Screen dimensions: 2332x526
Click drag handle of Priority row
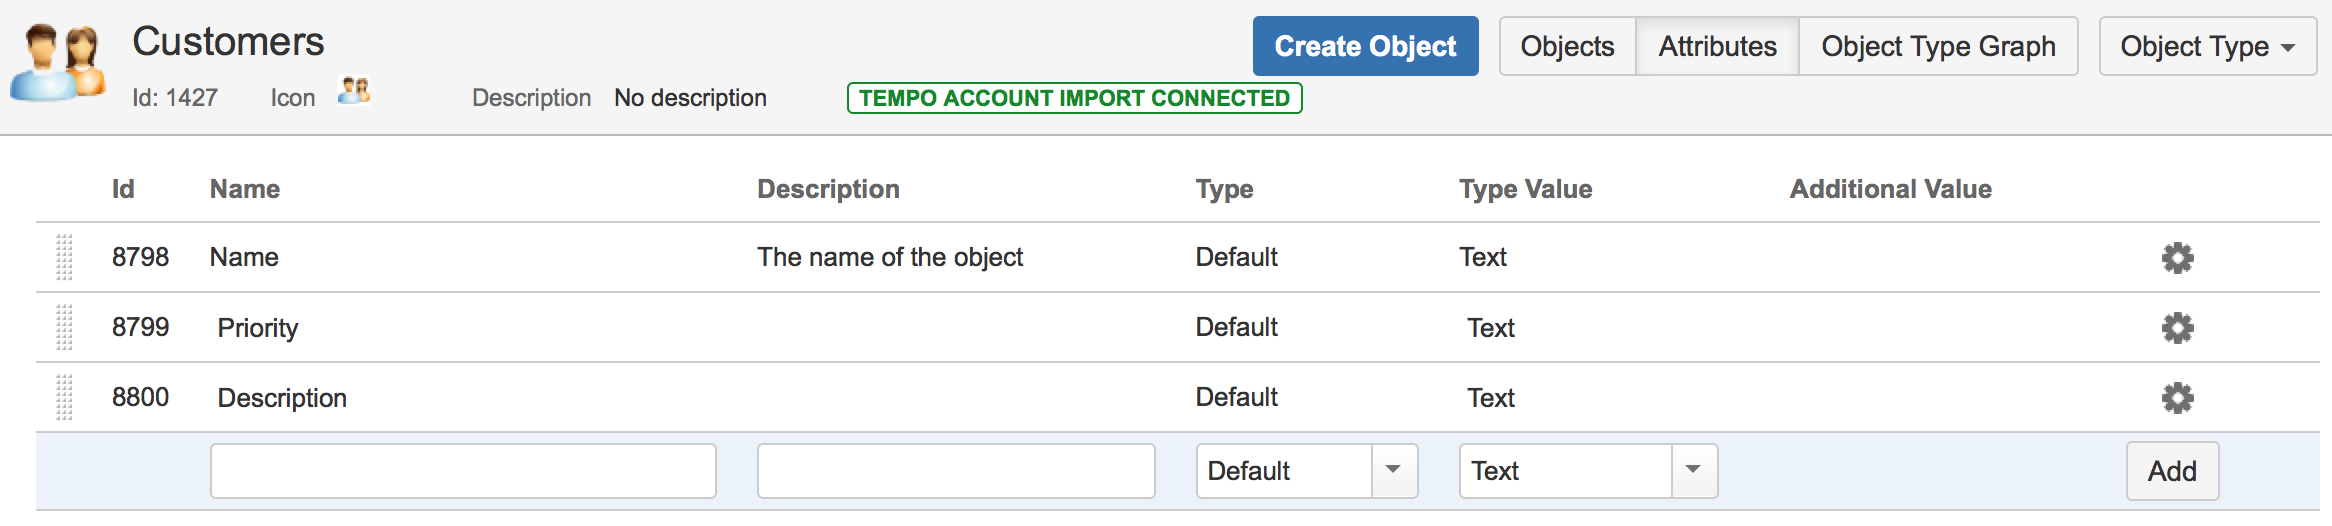point(64,328)
